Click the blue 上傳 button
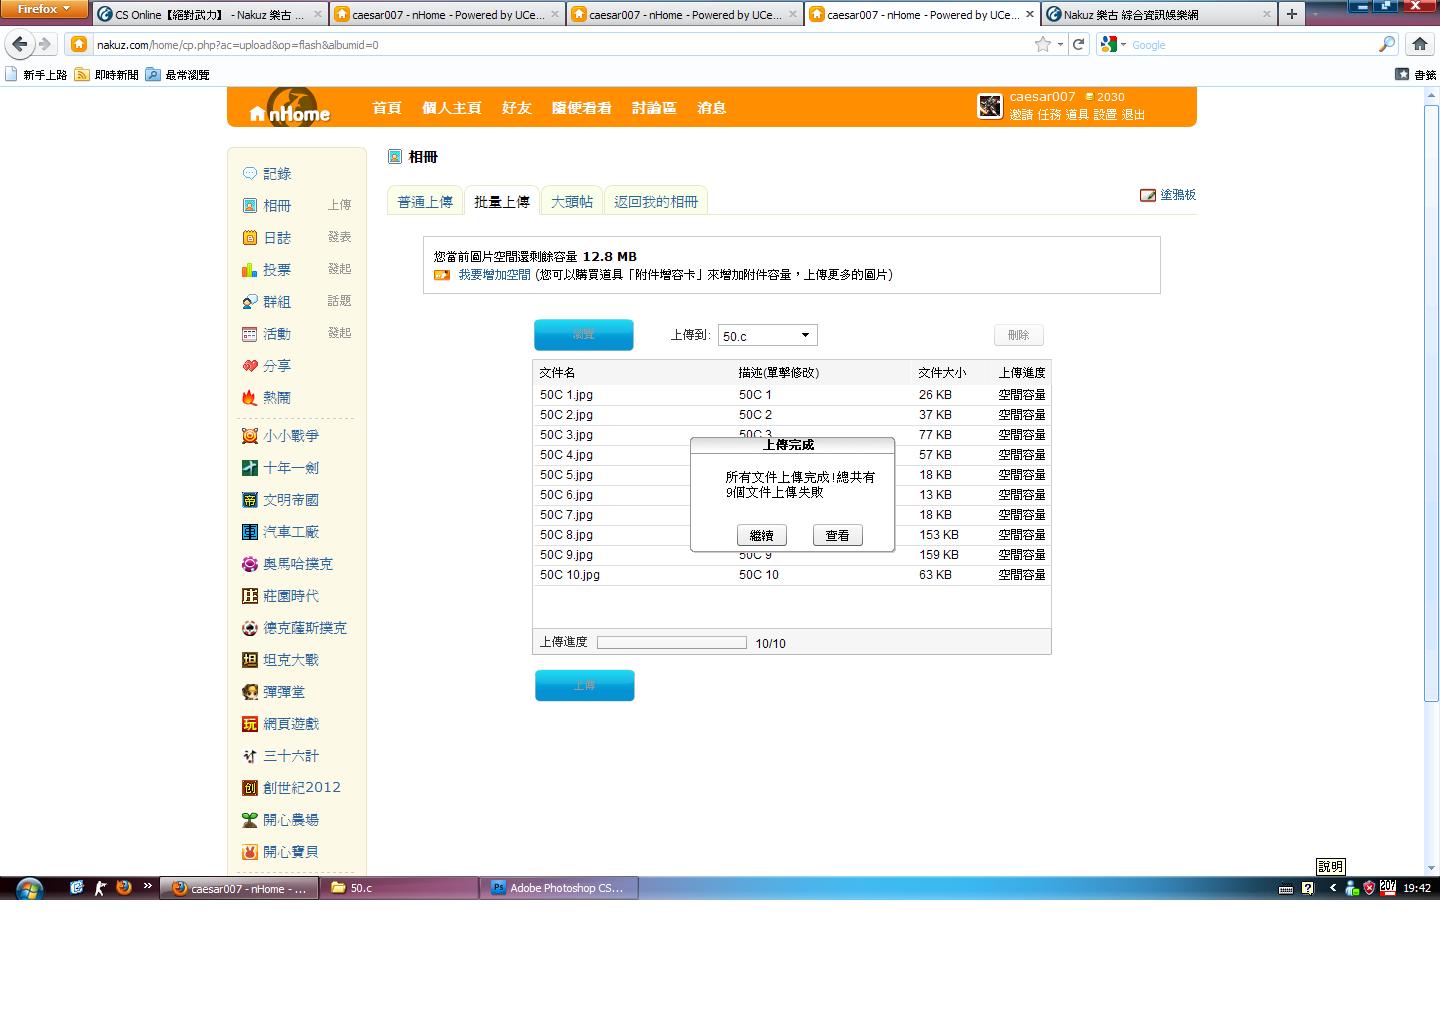 (x=585, y=685)
